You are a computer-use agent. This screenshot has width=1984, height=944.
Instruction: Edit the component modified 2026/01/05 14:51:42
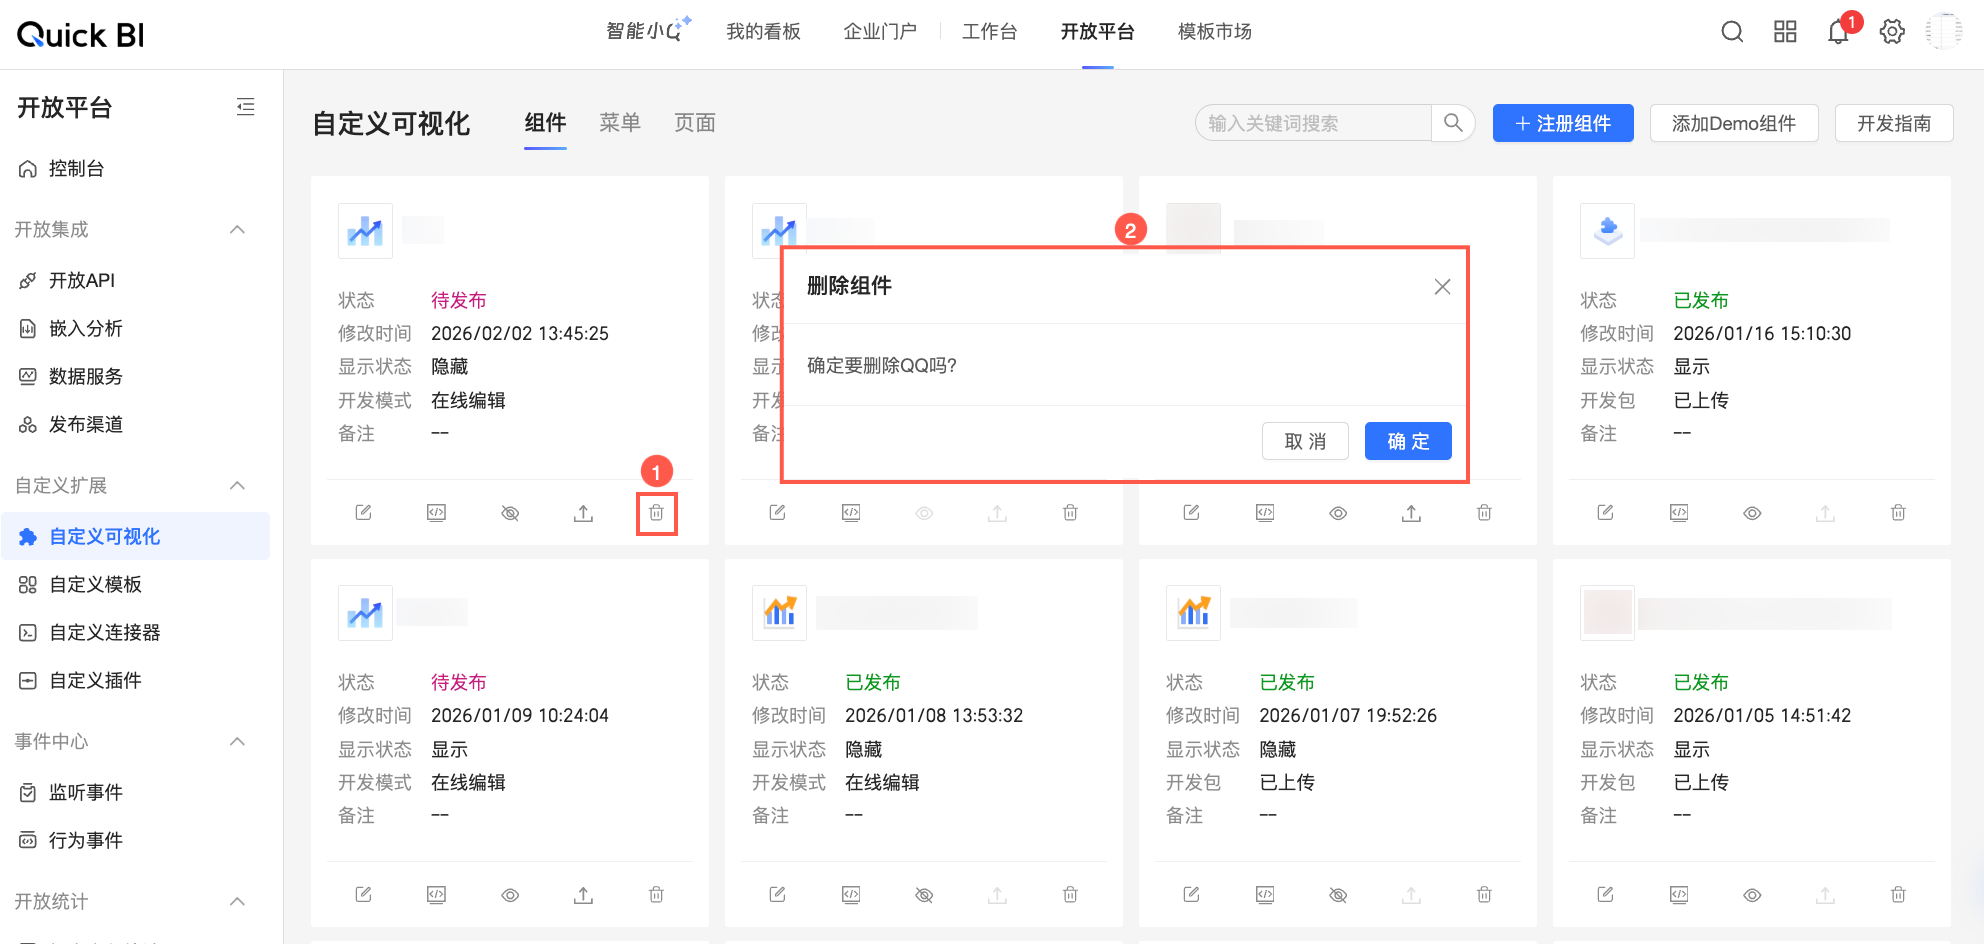(x=1605, y=895)
